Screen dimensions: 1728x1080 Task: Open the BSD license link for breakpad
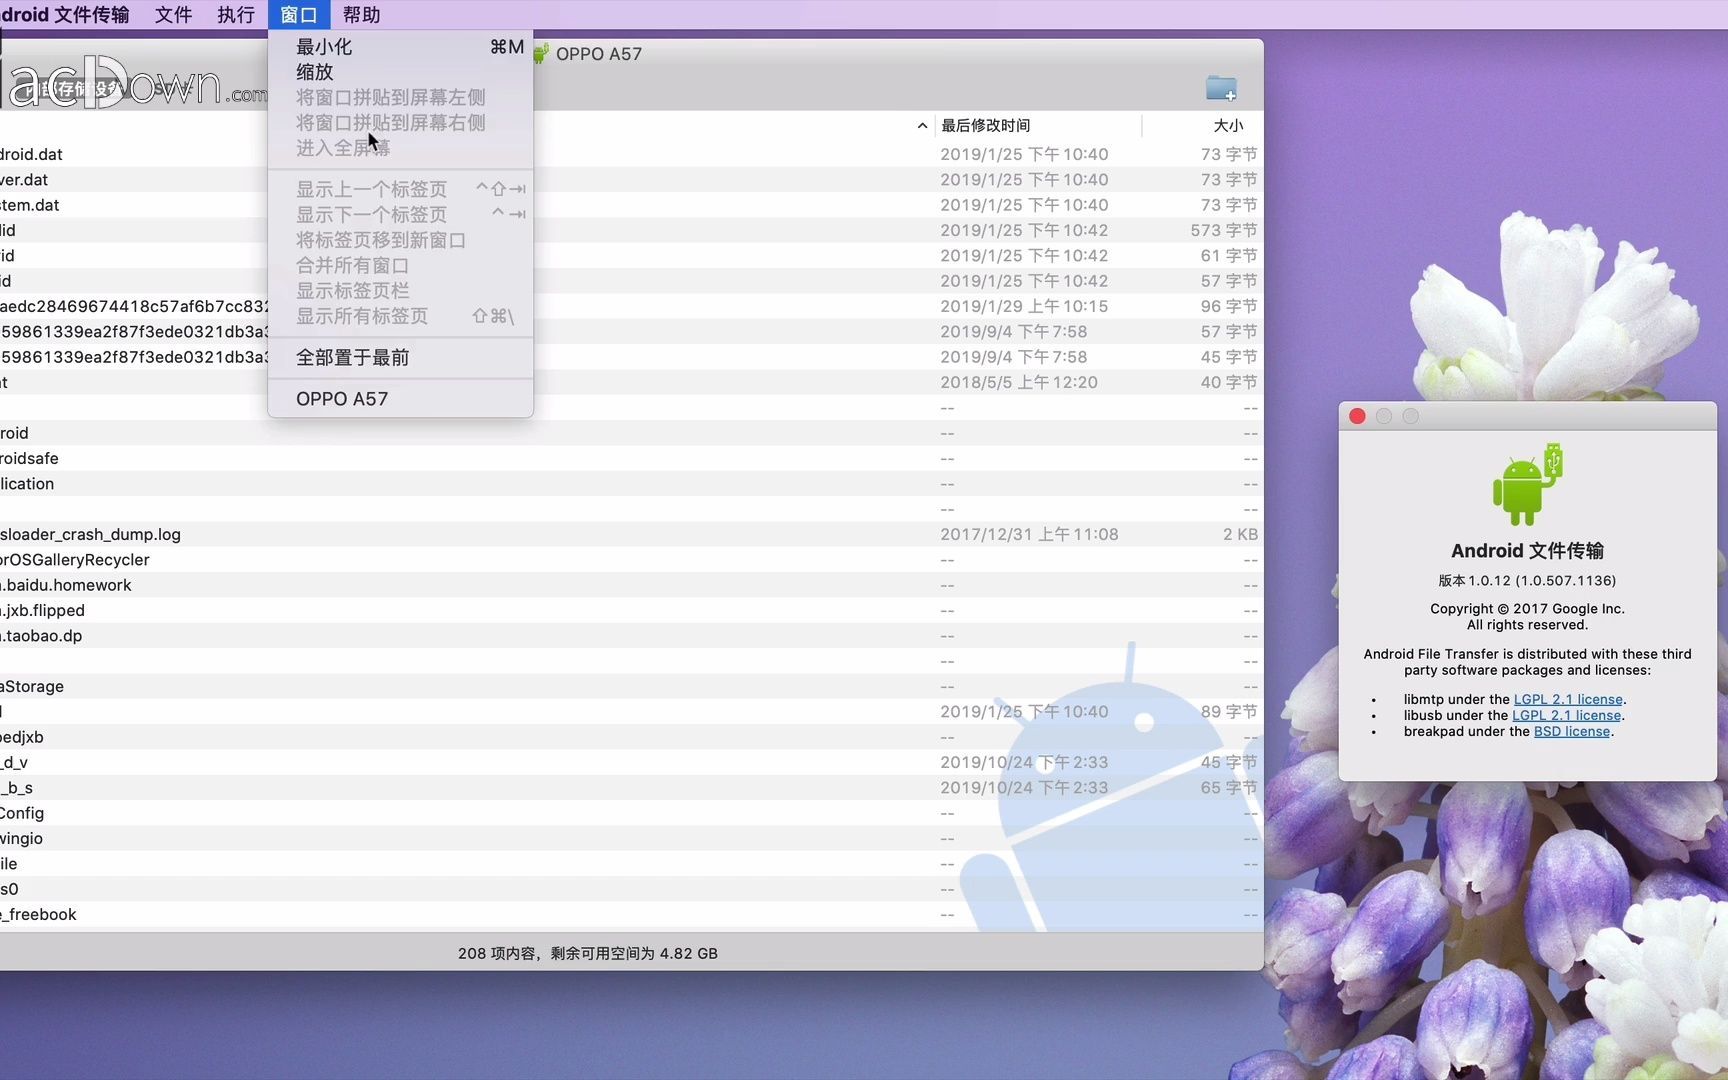(x=1570, y=731)
